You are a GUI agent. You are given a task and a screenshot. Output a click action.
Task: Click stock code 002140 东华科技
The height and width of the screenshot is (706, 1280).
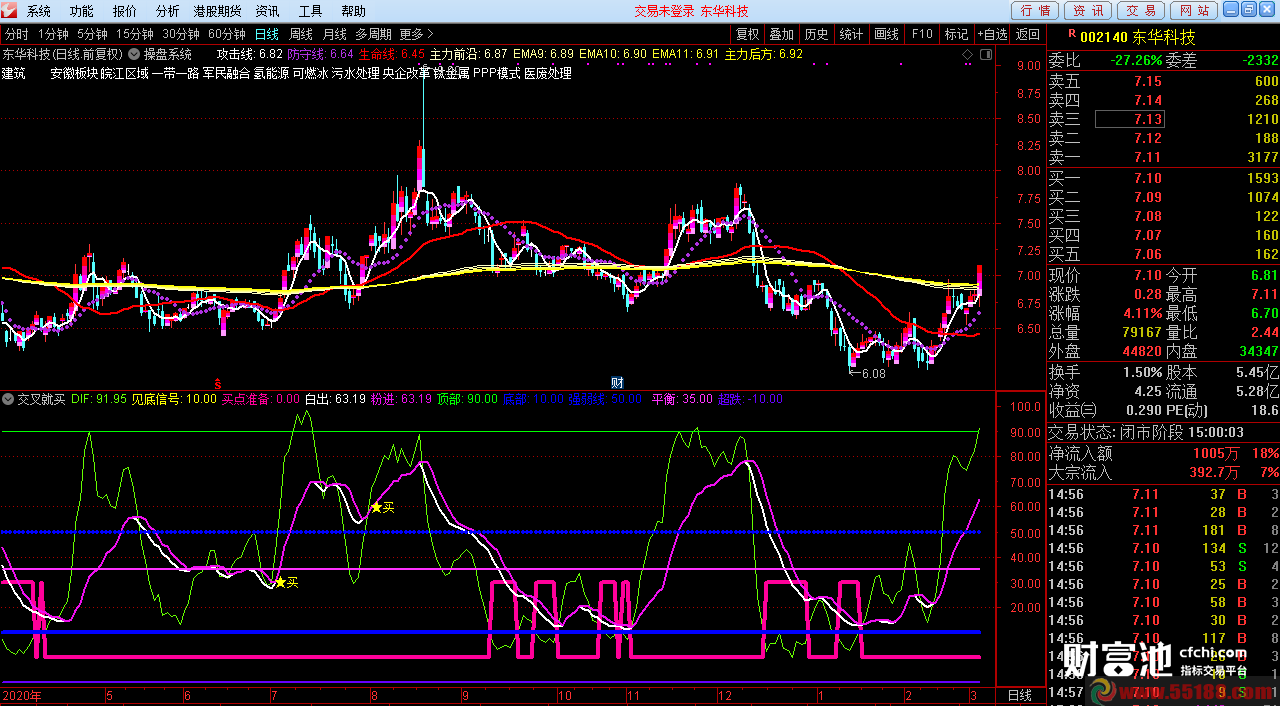click(1138, 37)
